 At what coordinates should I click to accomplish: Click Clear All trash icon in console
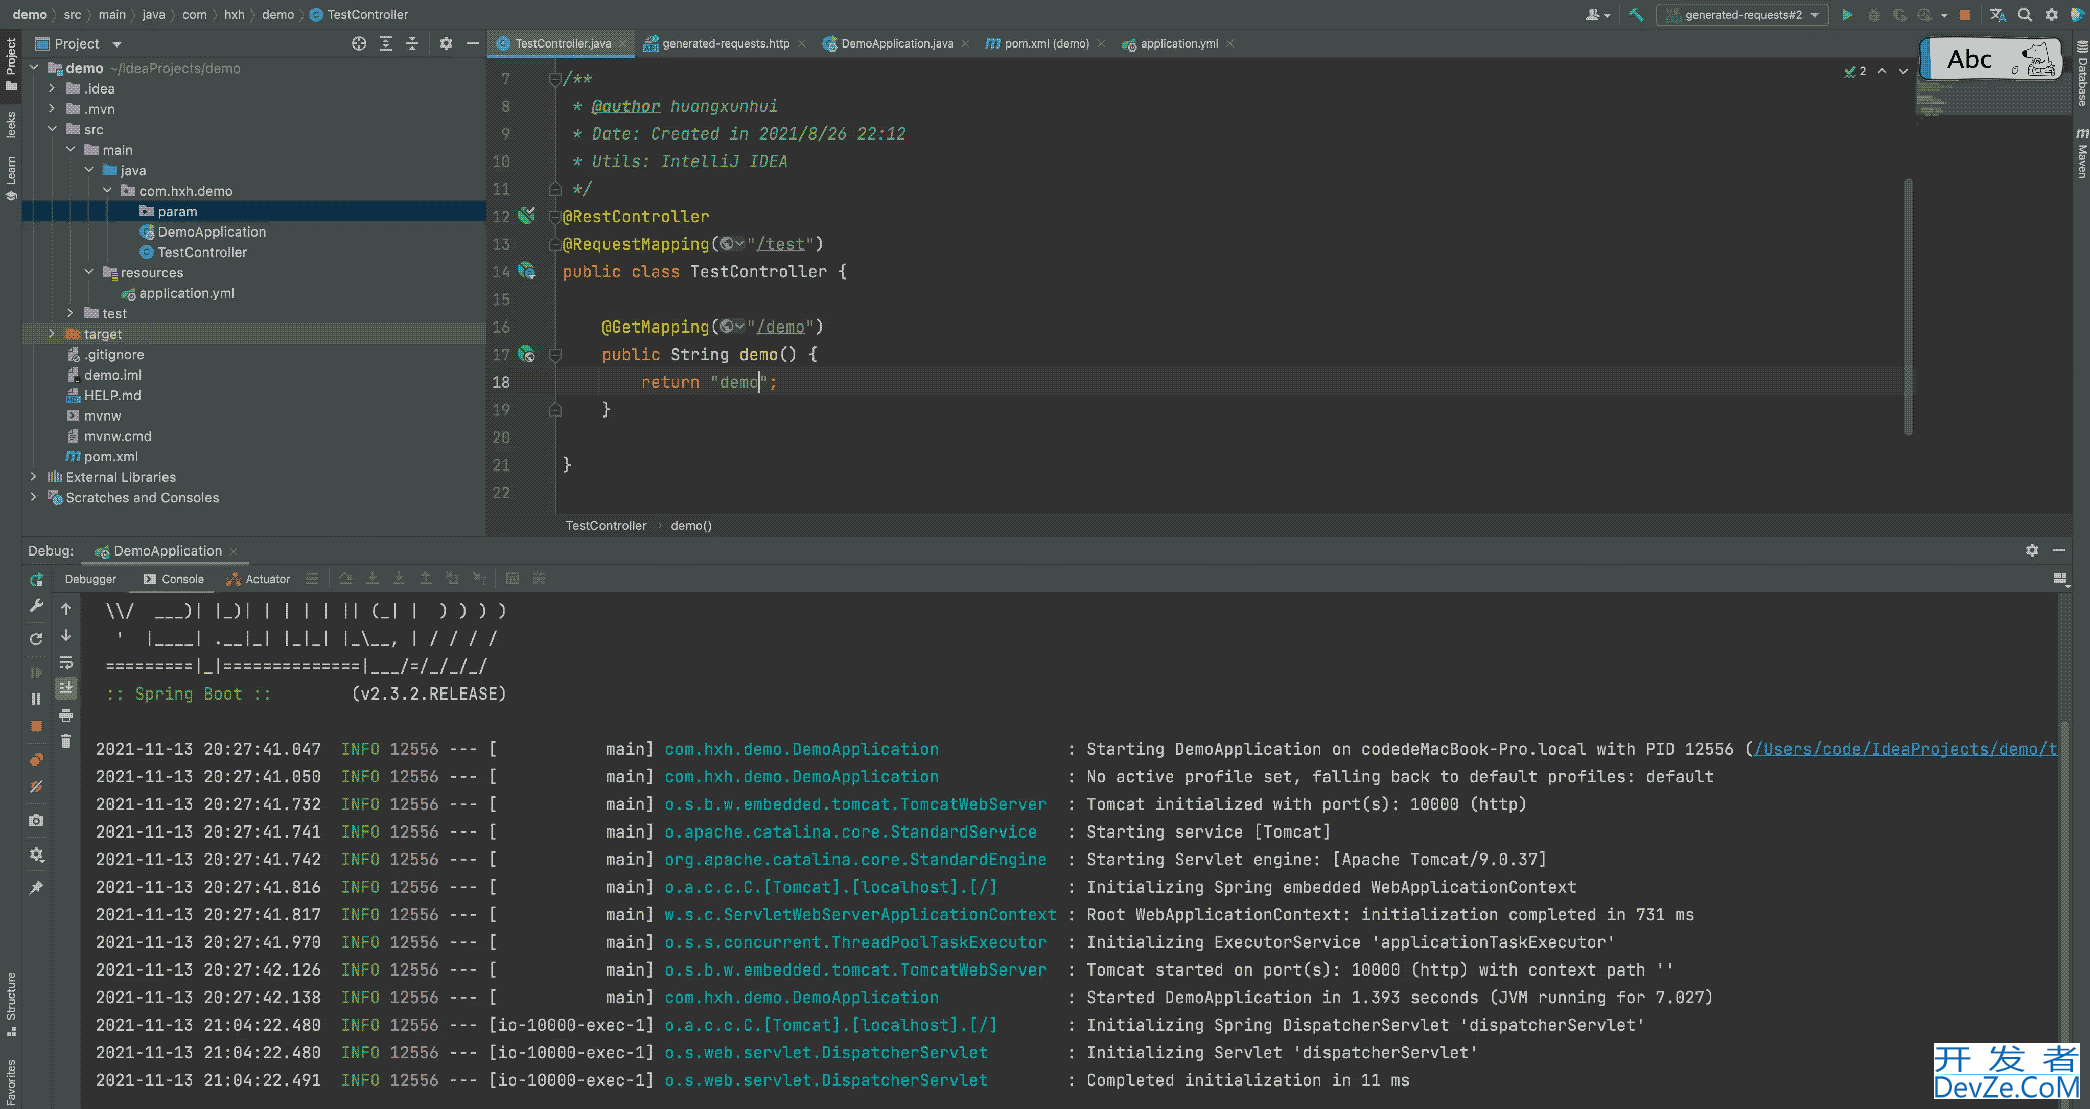pos(66,741)
